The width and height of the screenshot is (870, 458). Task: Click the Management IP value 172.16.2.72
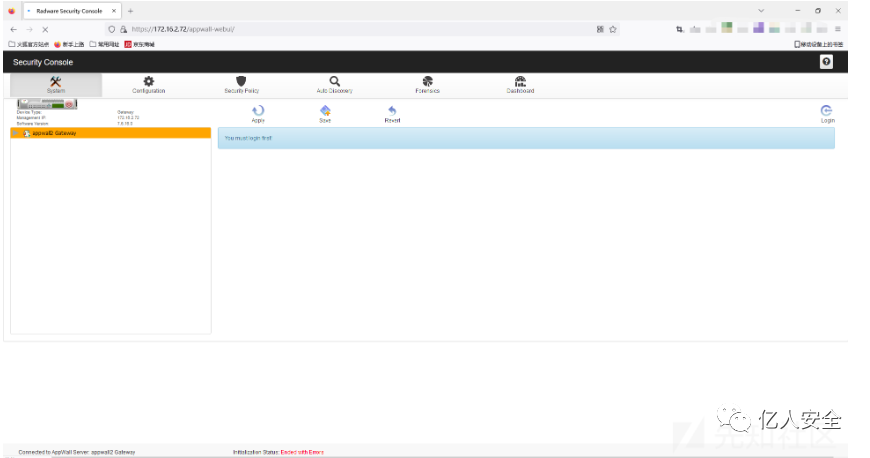[128, 118]
